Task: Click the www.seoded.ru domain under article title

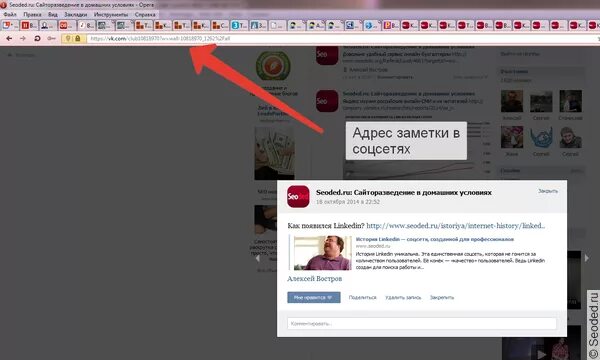Action: (373, 246)
